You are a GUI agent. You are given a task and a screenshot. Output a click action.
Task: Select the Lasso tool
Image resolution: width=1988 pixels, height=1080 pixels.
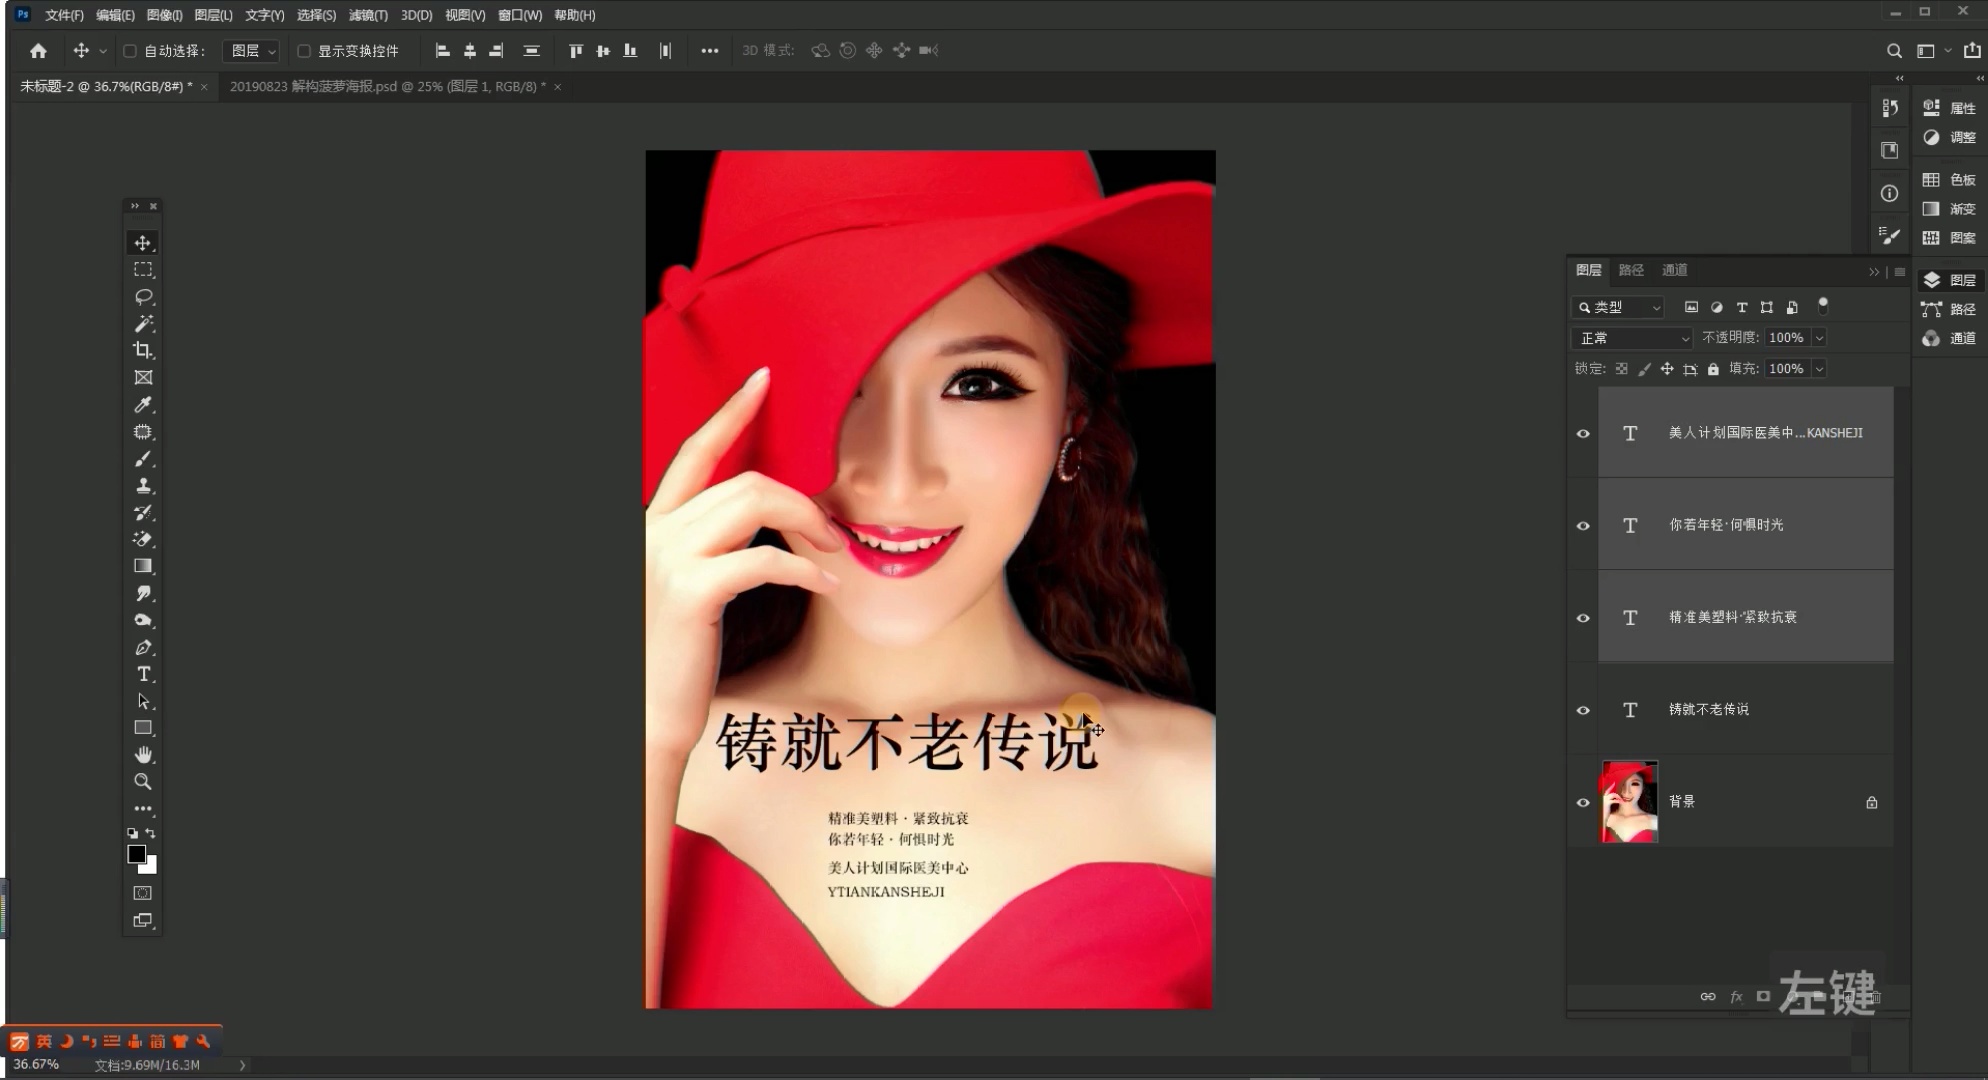click(143, 296)
